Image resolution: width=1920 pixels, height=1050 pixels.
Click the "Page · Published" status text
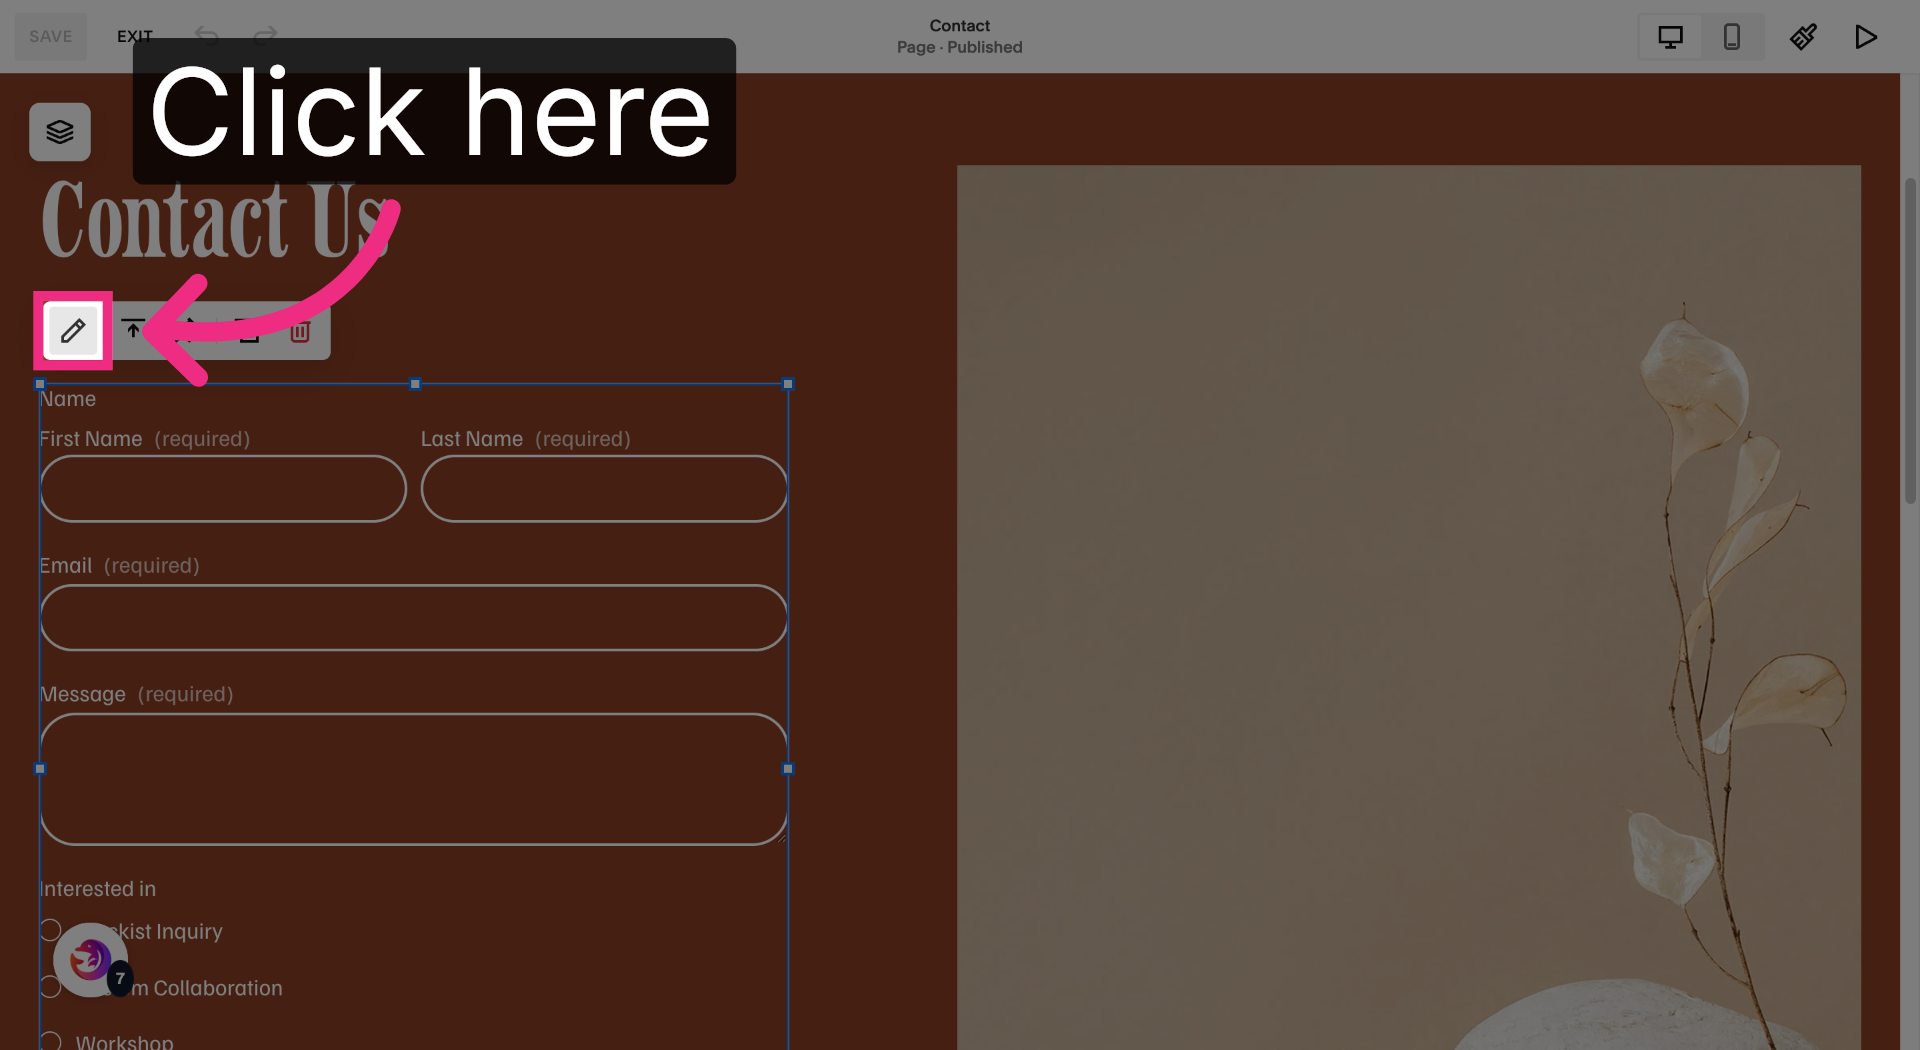coord(959,47)
